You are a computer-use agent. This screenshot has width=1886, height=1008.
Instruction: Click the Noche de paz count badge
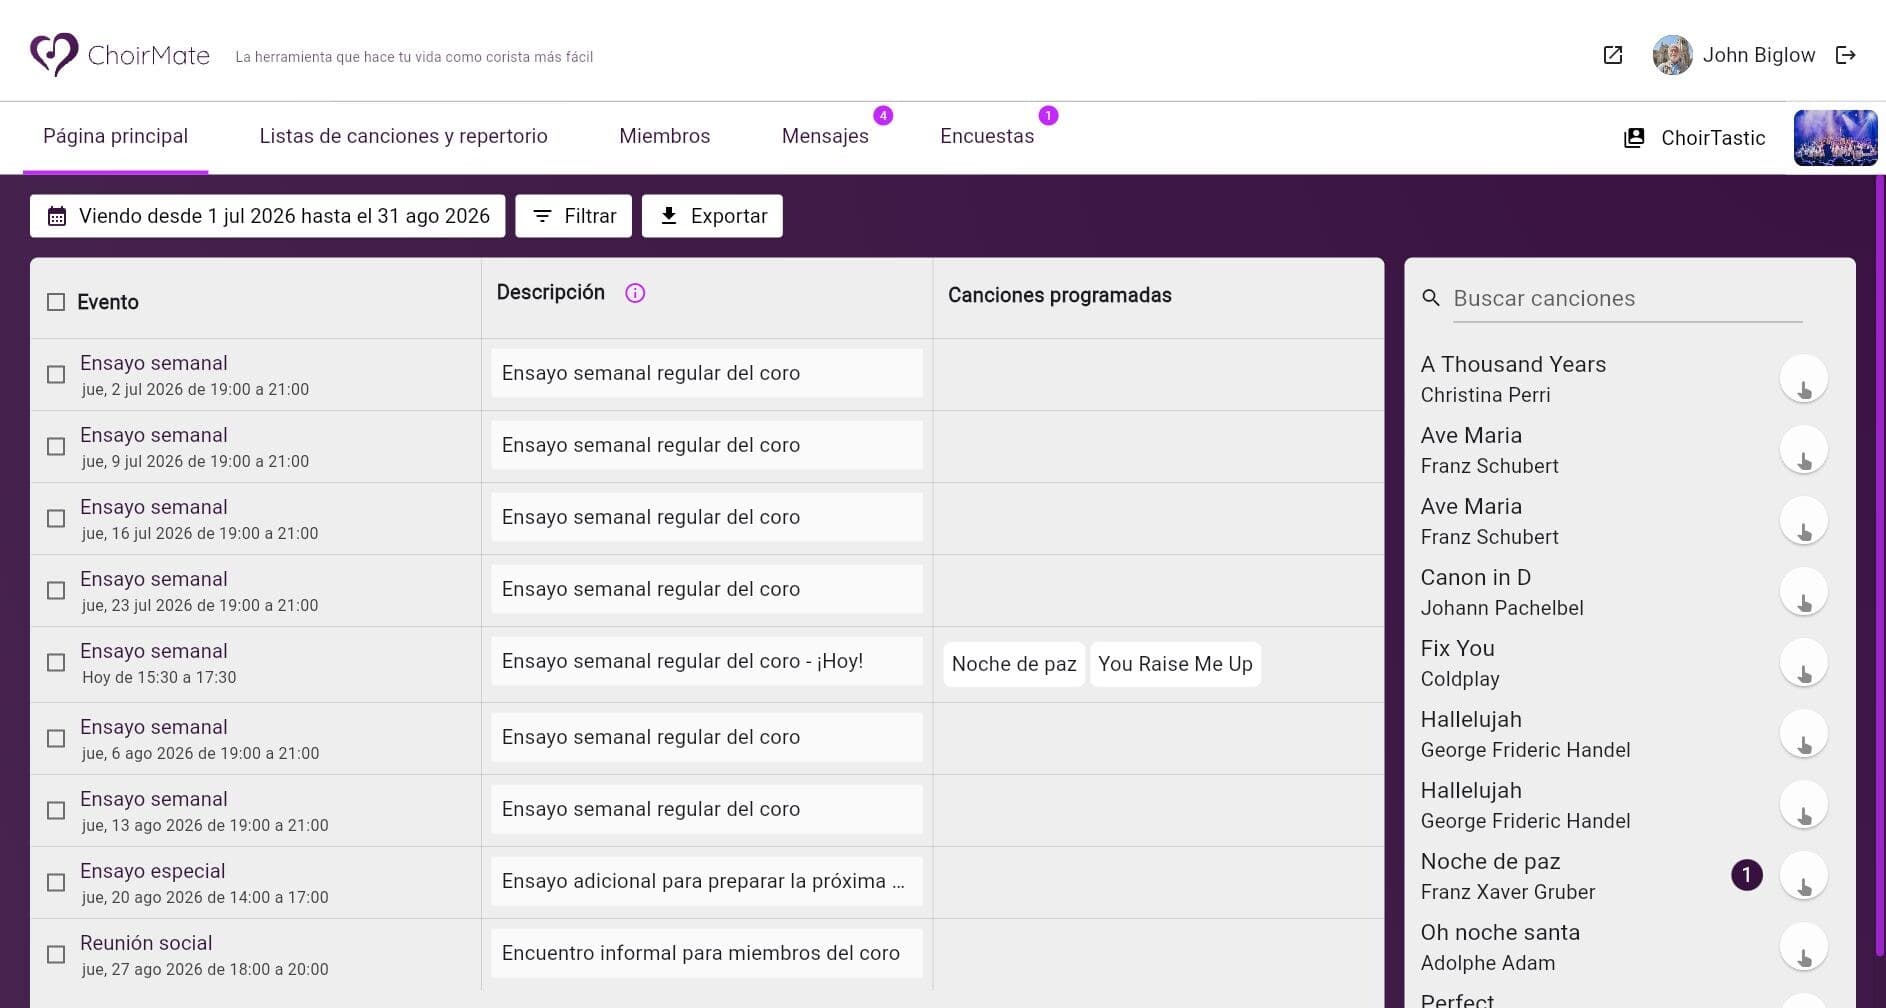point(1747,875)
